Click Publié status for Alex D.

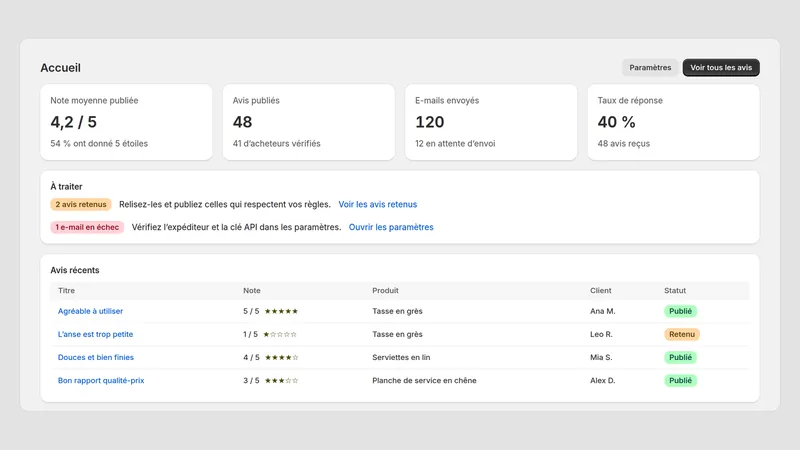pos(681,381)
